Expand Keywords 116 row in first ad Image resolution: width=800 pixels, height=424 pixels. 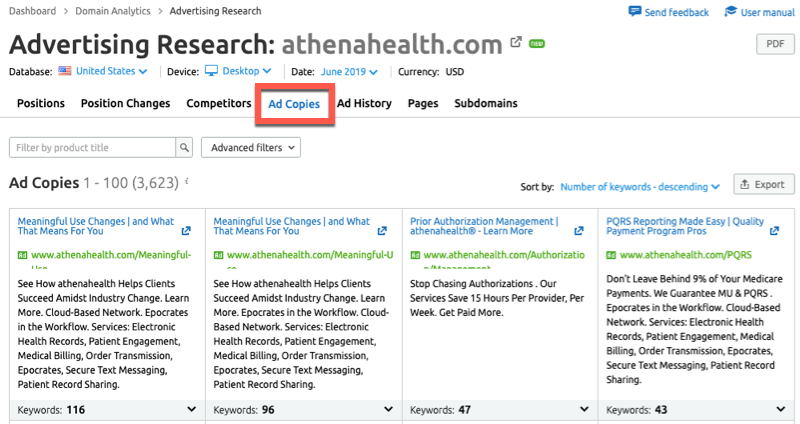(191, 409)
